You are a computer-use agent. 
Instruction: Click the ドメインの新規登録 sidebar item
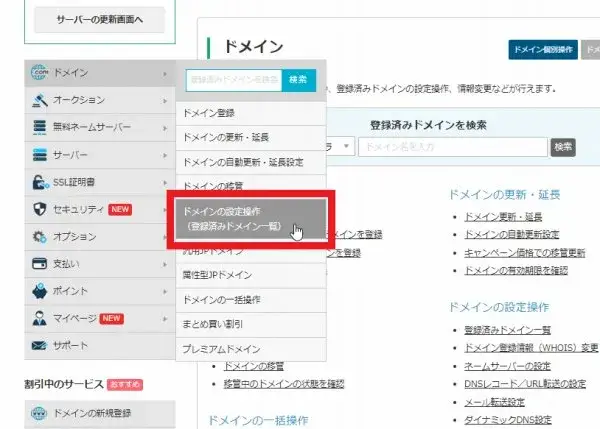pos(100,413)
